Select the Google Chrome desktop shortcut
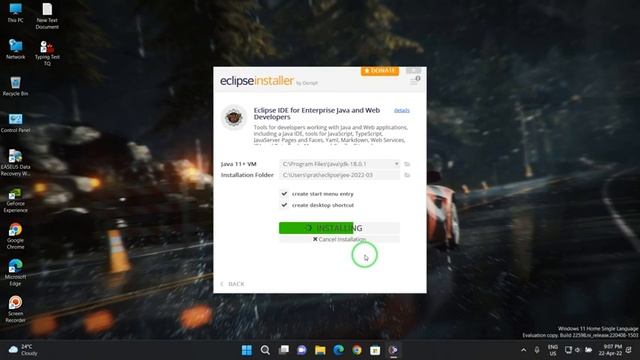 coord(16,236)
